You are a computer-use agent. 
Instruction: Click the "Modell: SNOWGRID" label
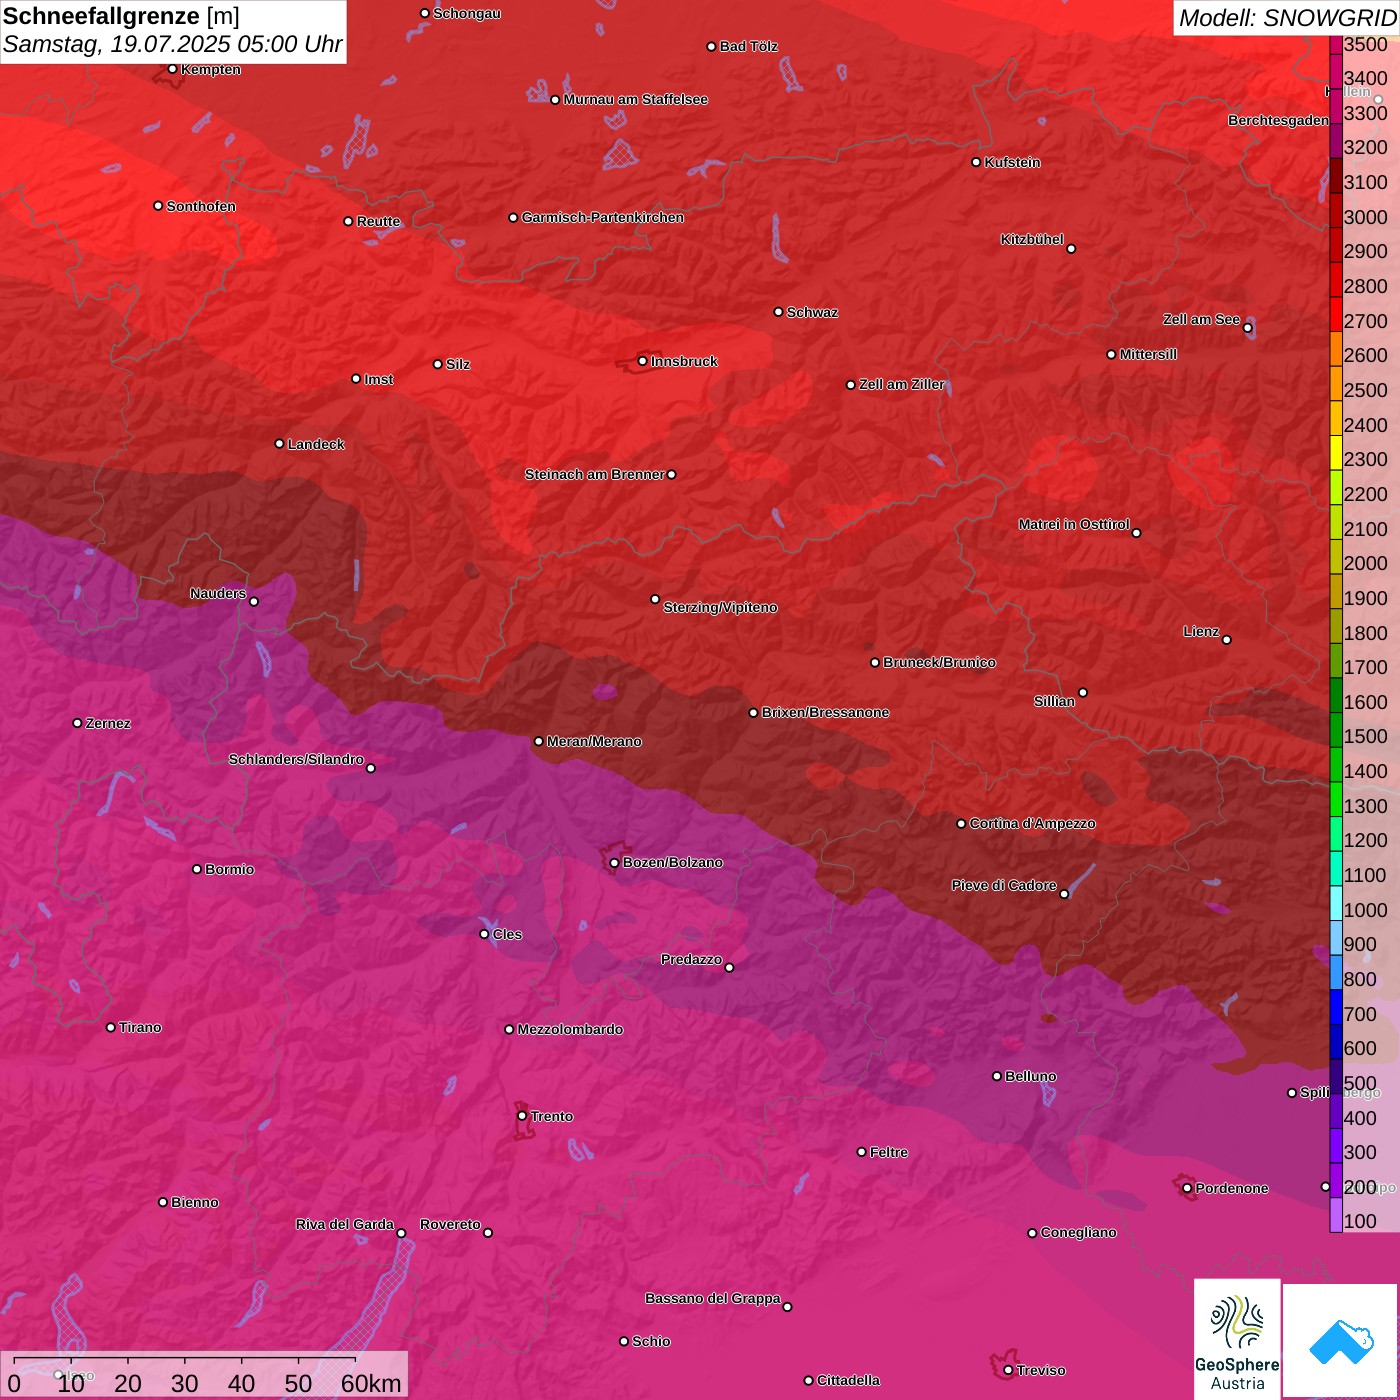1287,18
